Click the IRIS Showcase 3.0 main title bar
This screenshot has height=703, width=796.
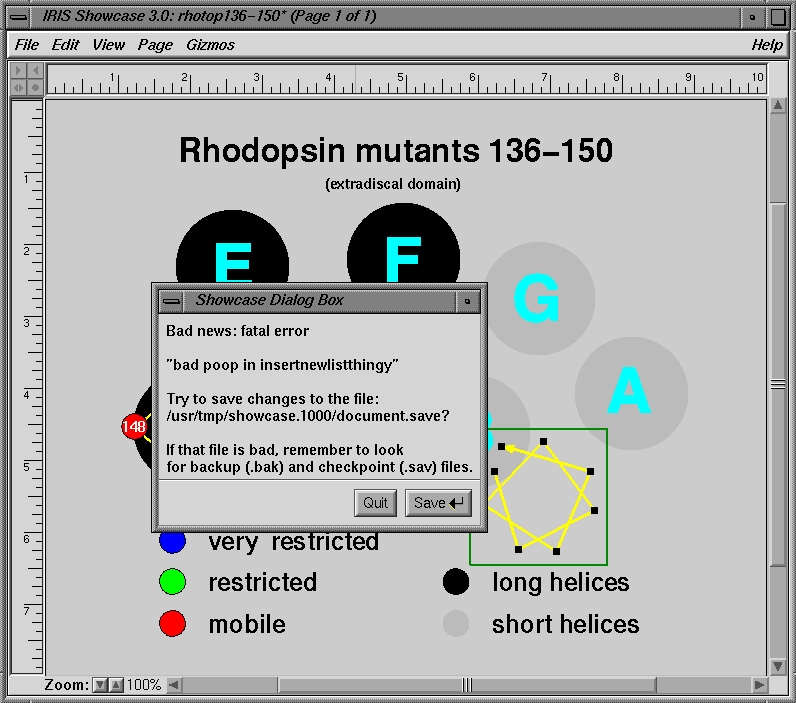(385, 17)
